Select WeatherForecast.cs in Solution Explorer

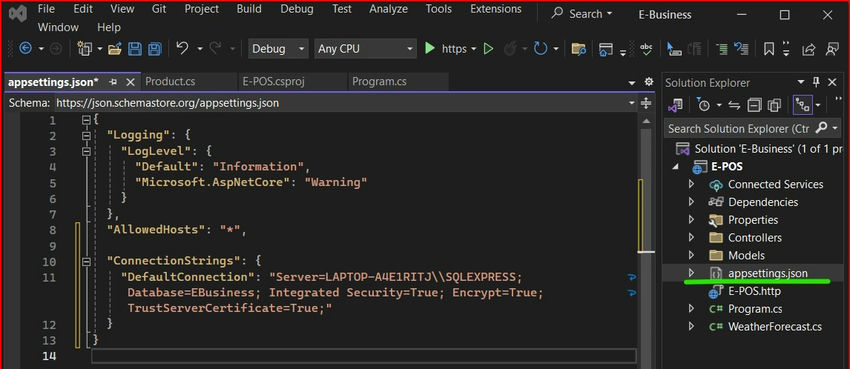(775, 327)
